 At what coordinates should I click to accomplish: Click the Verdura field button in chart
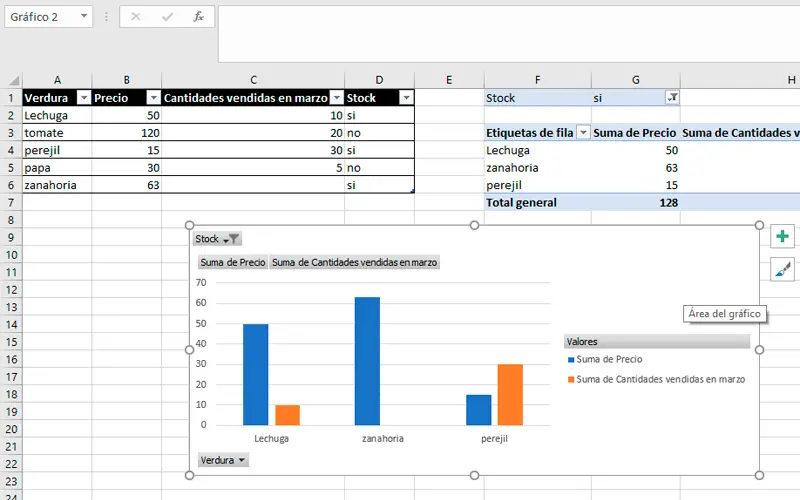223,460
